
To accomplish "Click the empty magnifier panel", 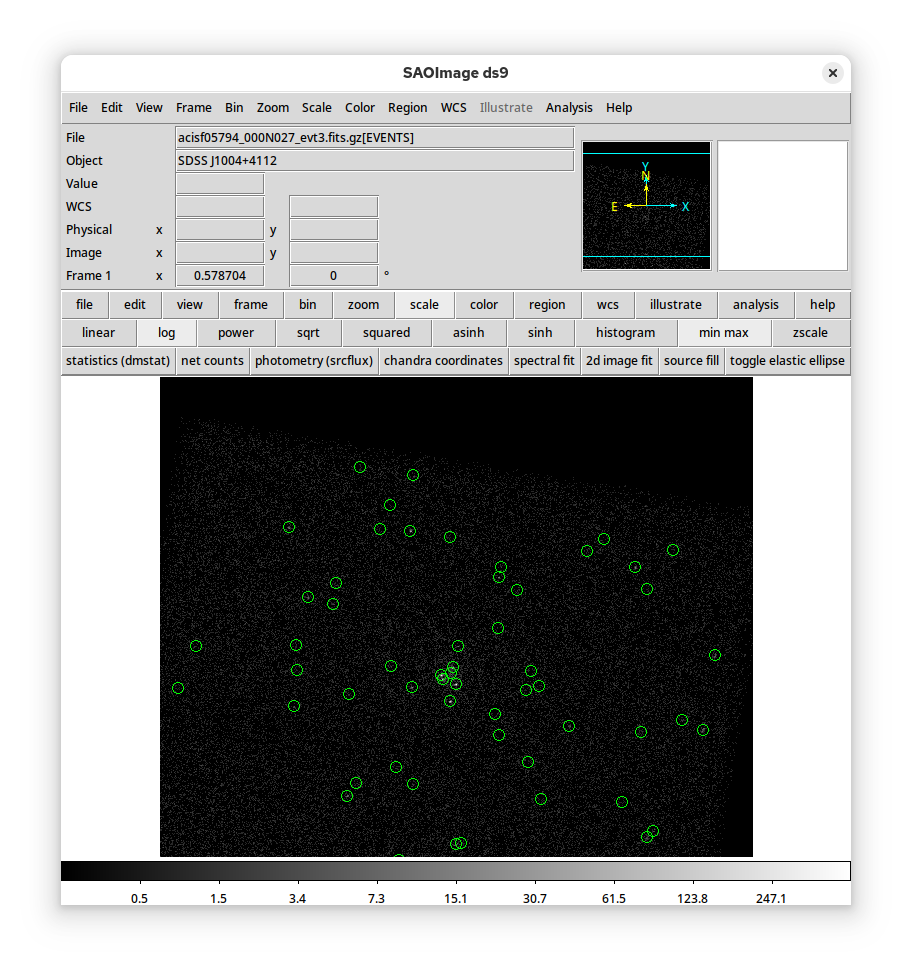I will [782, 206].
